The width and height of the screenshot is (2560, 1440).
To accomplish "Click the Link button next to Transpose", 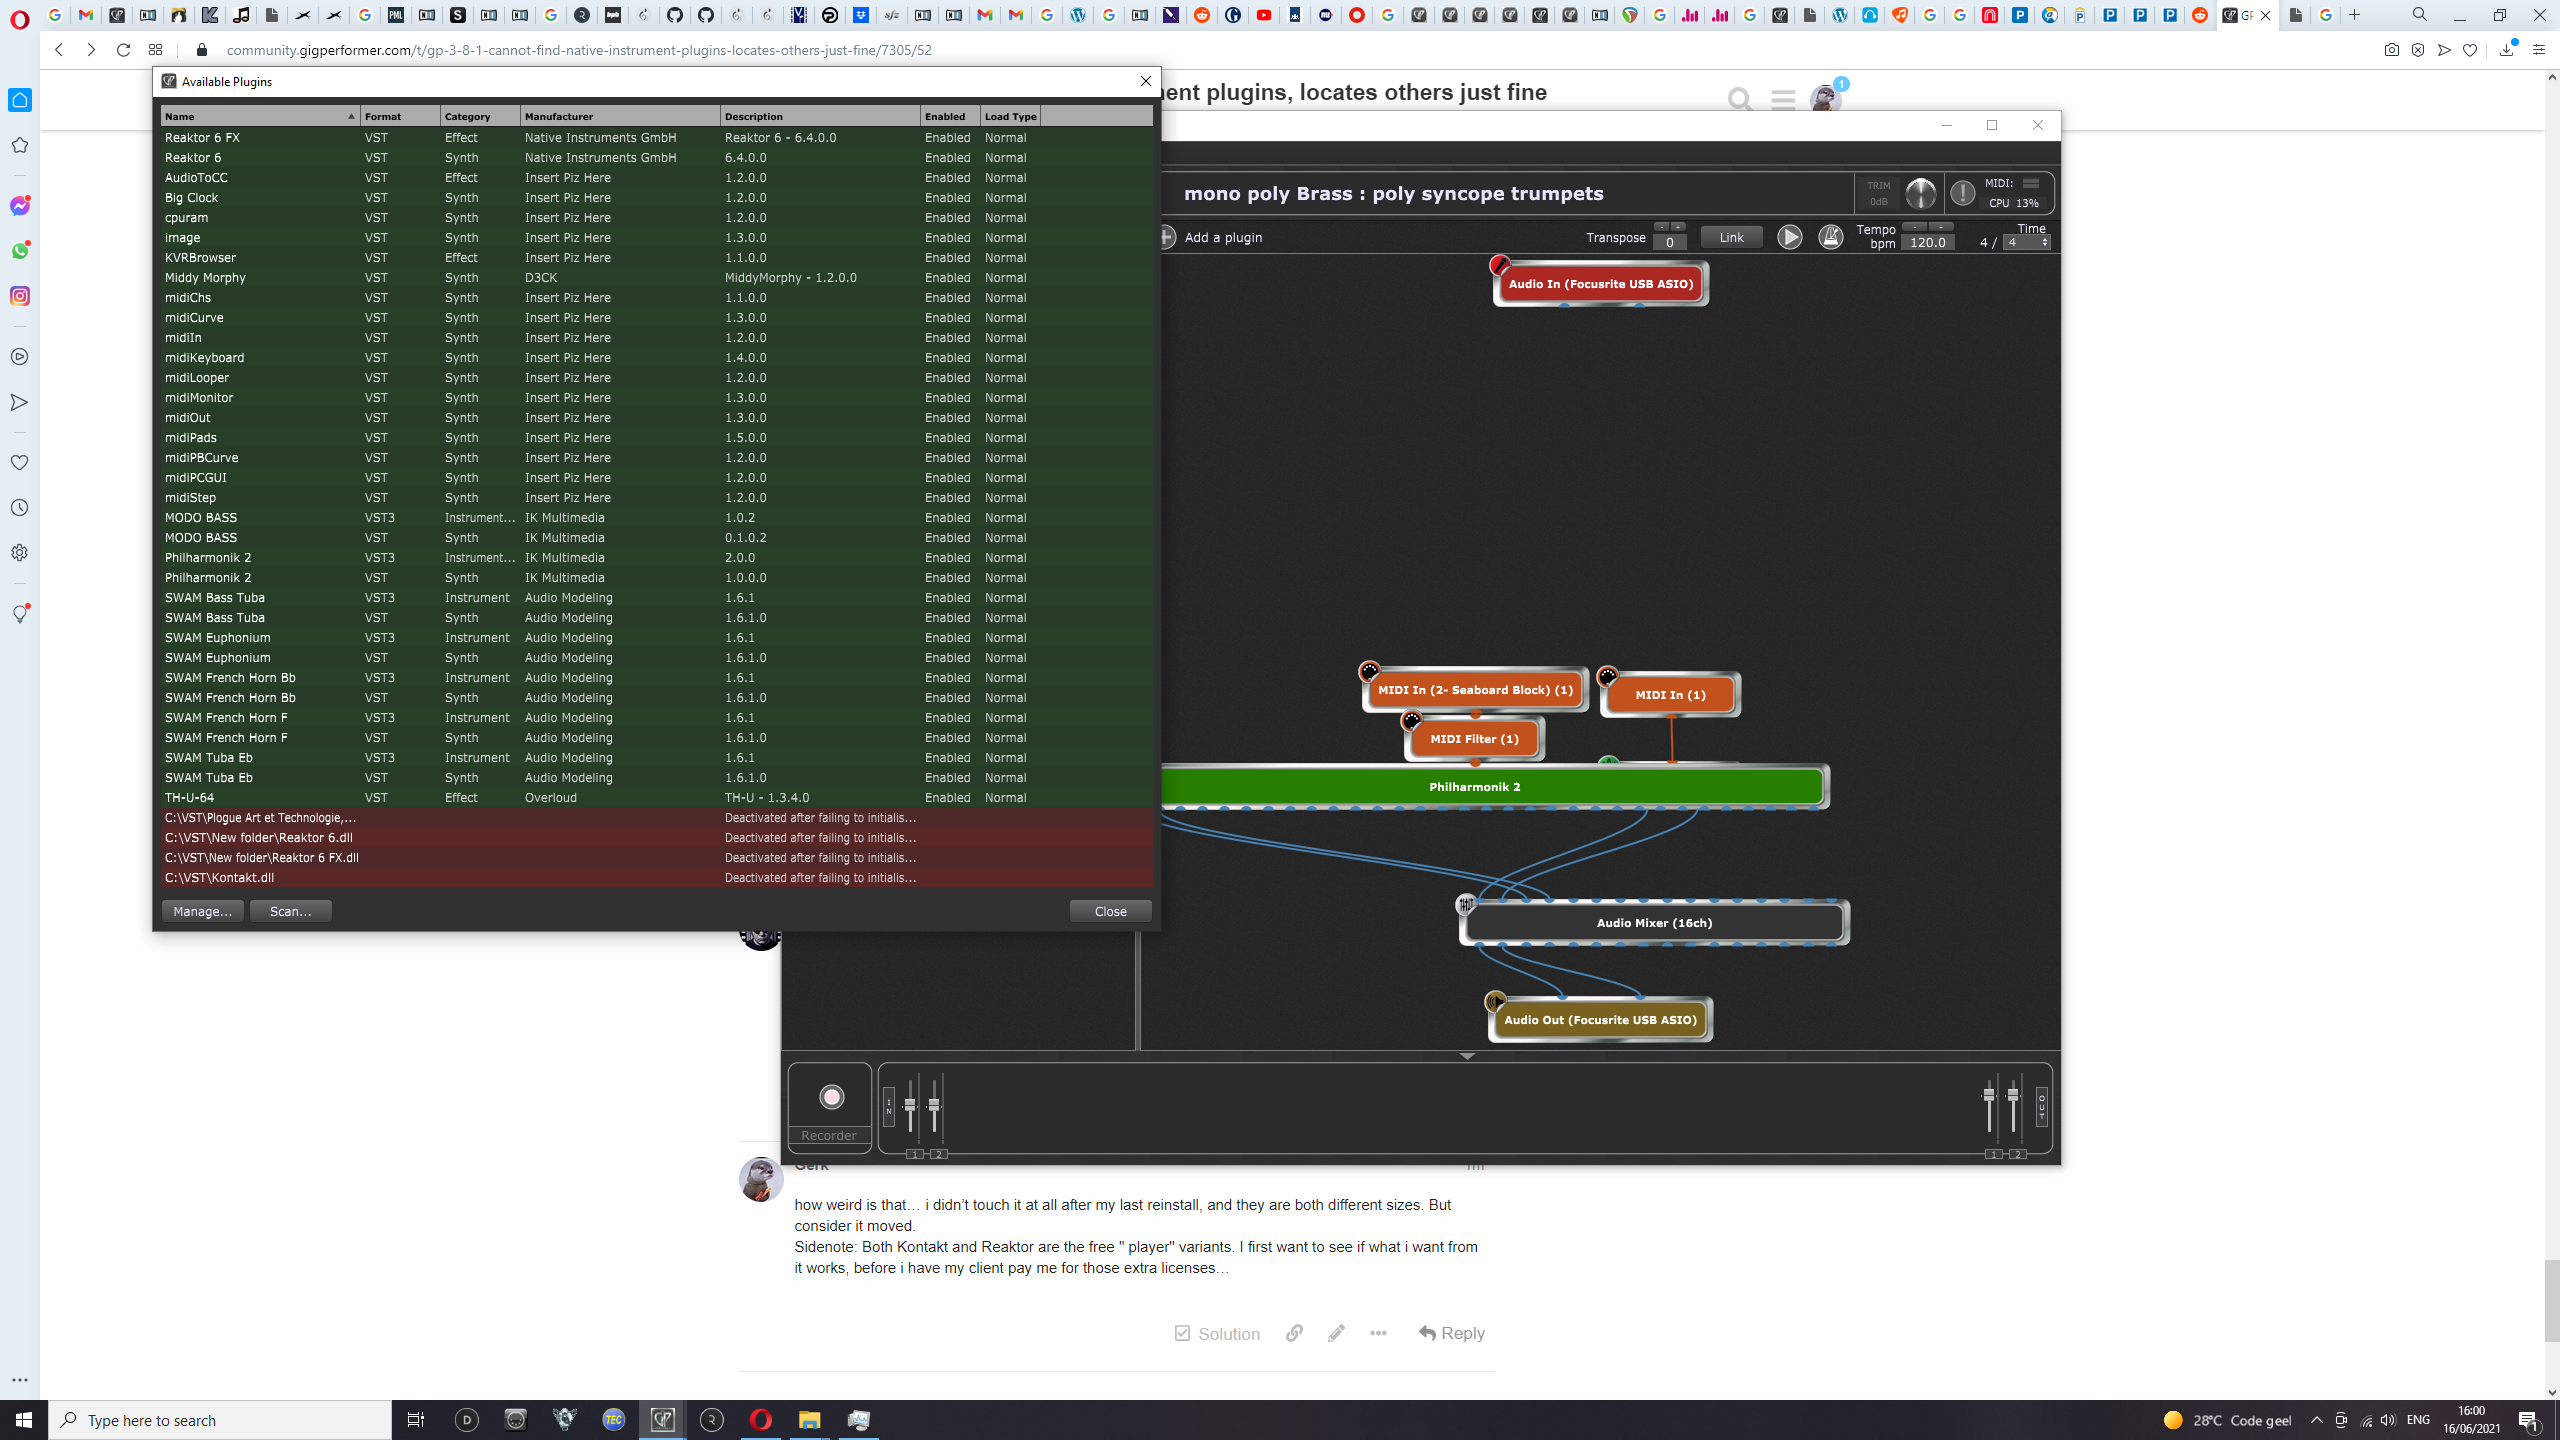I will coord(1731,237).
